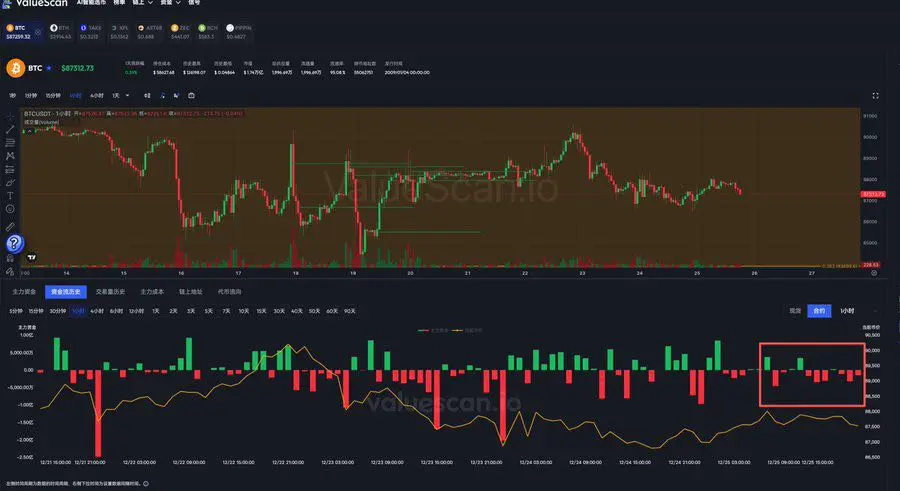Open the indicators icon in chart toolbar
900x491 pixels.
tap(162, 95)
